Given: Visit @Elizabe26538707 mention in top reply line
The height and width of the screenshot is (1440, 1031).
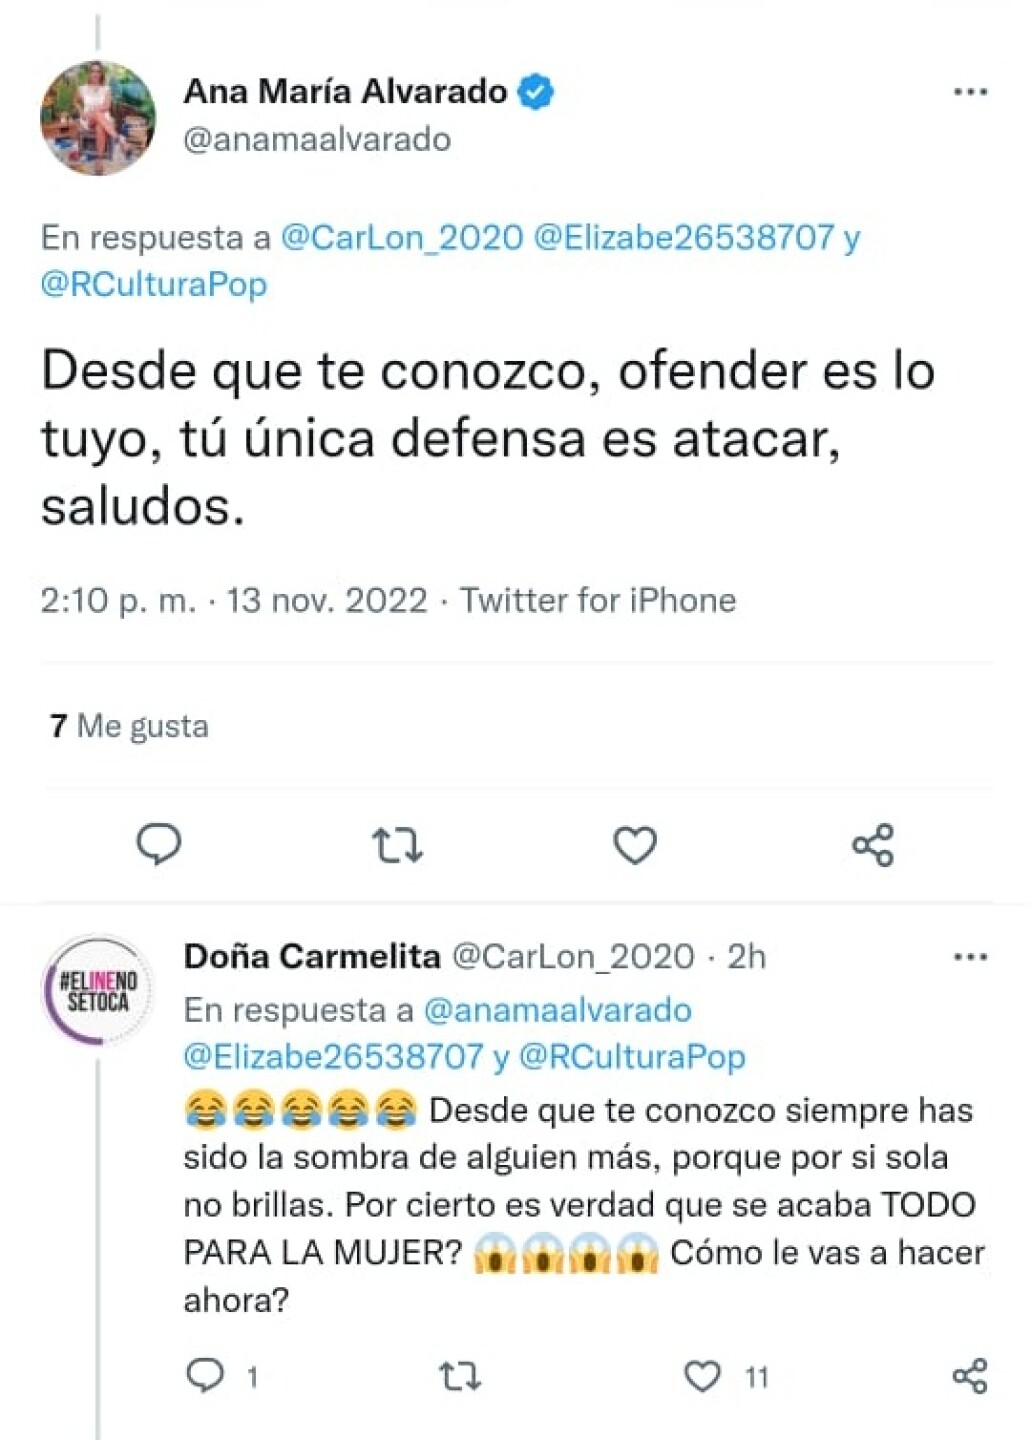Looking at the screenshot, I should (684, 237).
